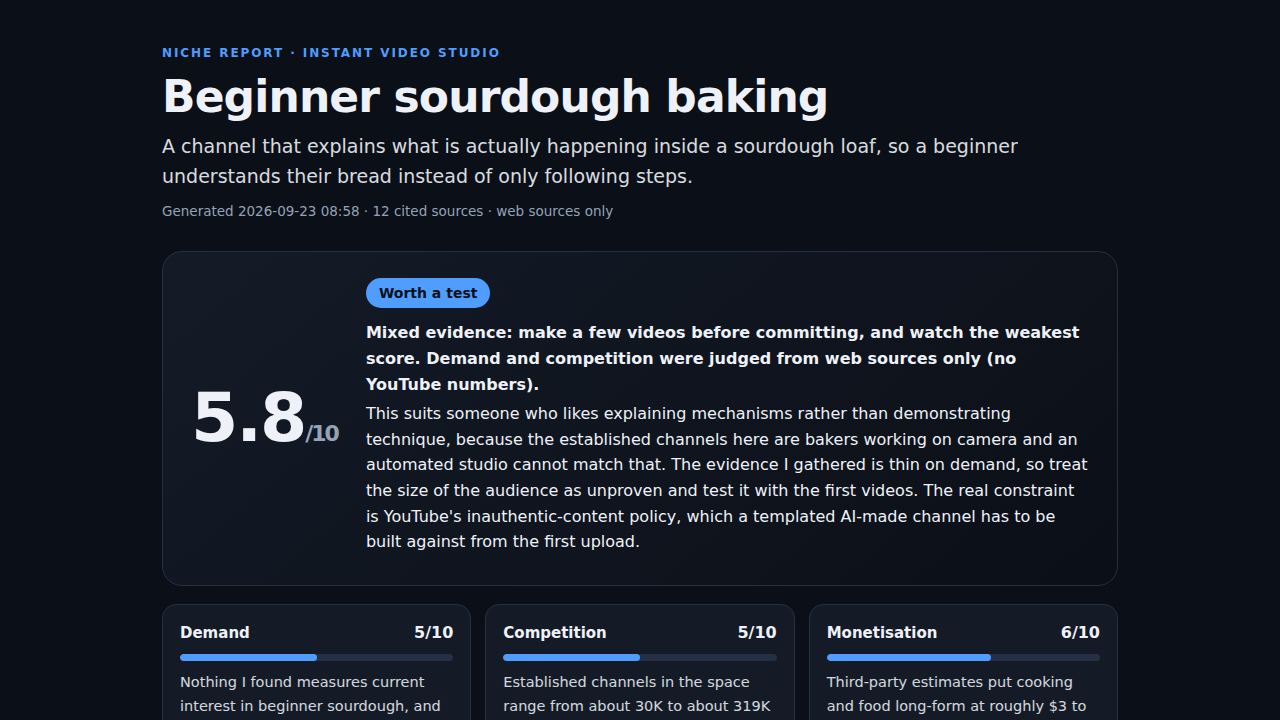Select the Demand score card heading
1280x720 pixels.
(x=215, y=632)
